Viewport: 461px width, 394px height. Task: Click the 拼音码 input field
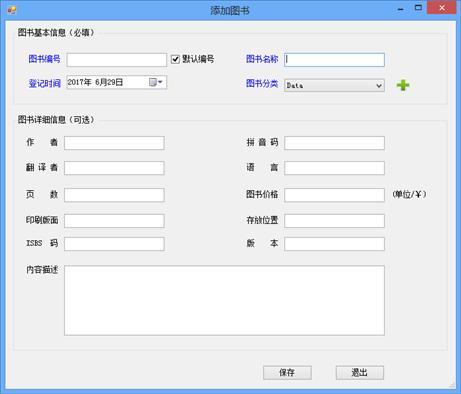[x=334, y=143]
